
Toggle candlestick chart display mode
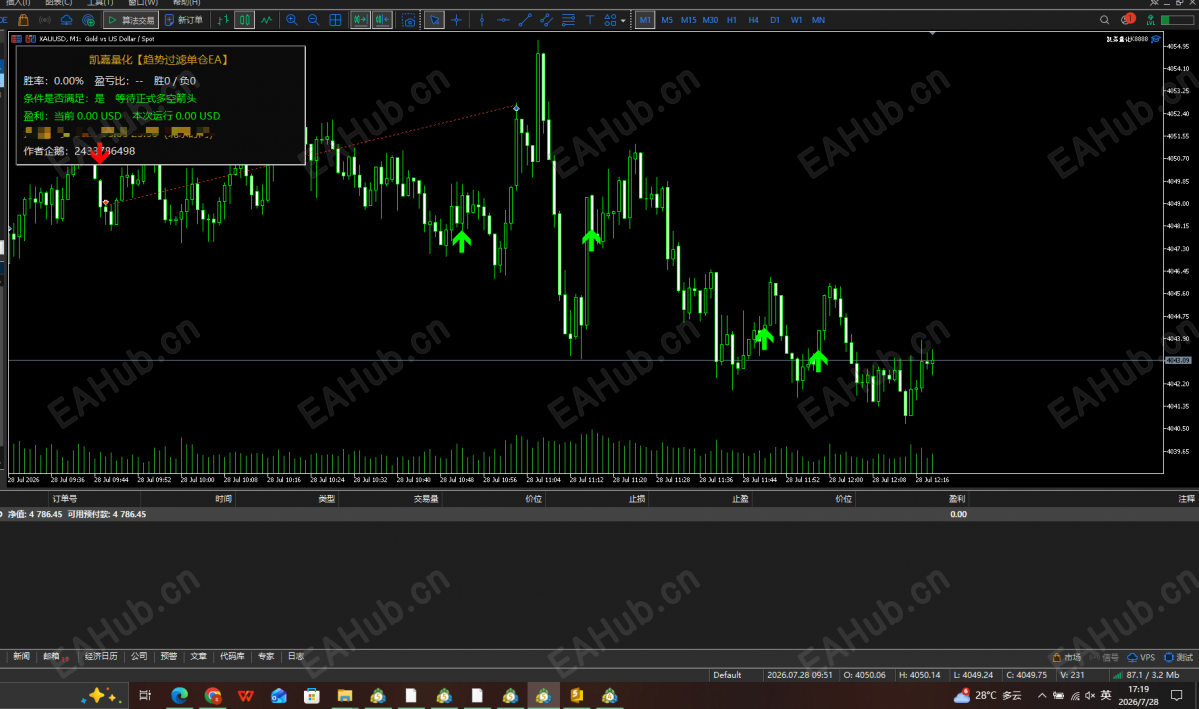[x=244, y=20]
